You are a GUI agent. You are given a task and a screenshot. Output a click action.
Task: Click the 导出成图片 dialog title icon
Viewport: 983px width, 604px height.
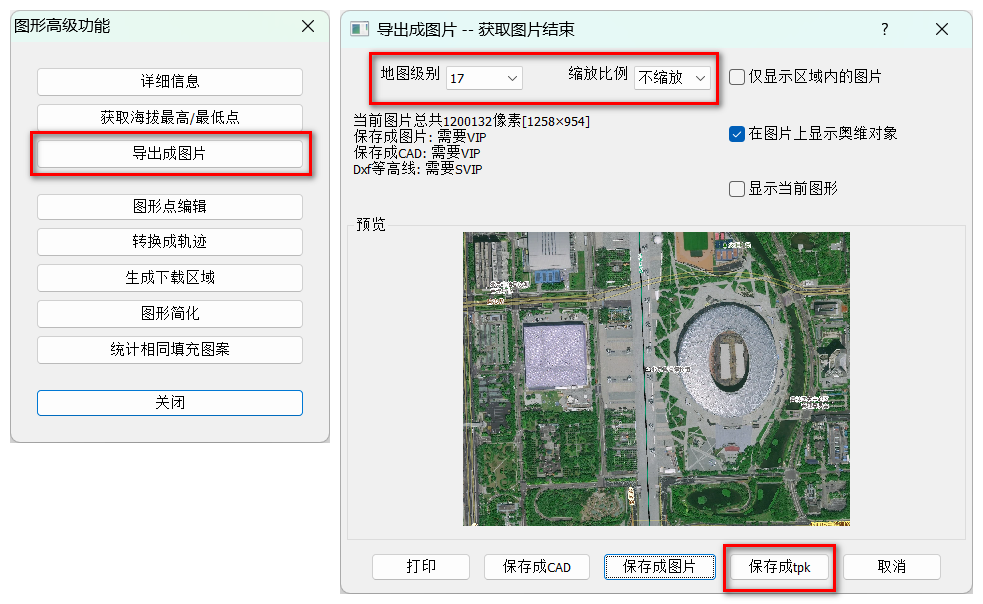pos(359,29)
